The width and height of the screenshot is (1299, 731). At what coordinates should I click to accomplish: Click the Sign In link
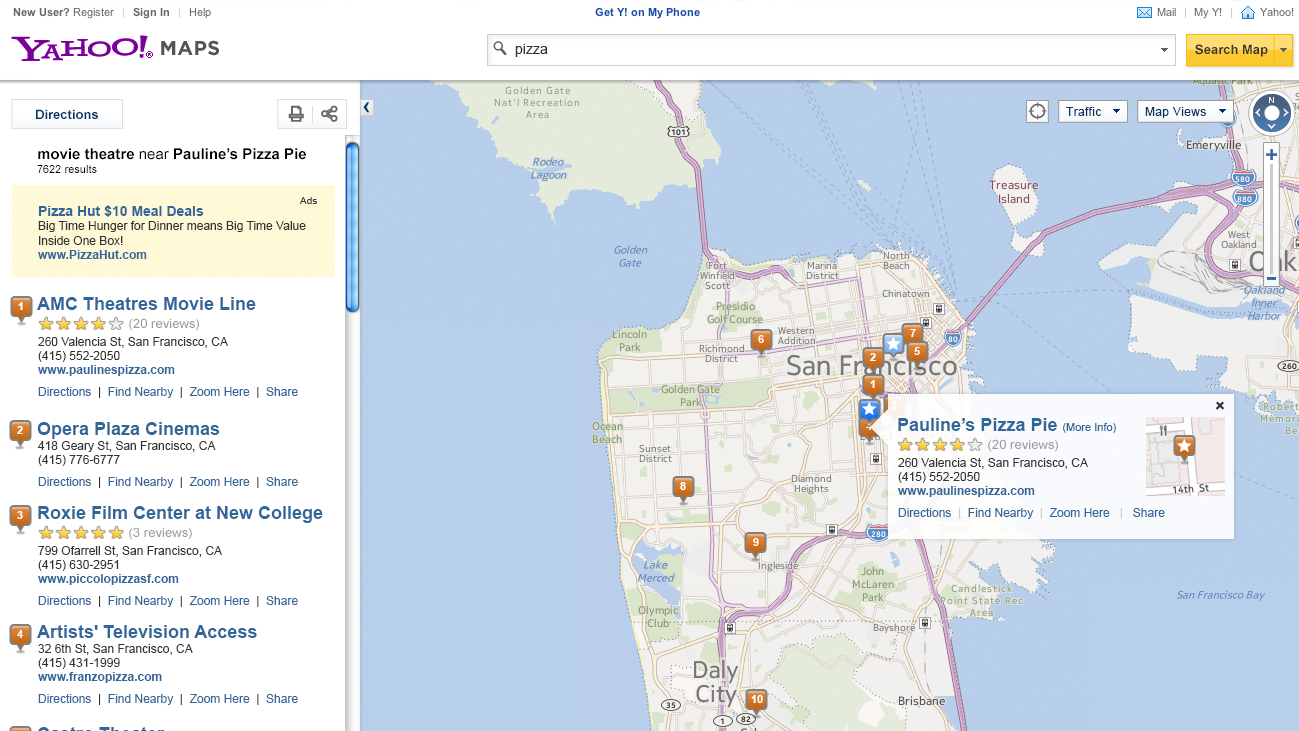tap(151, 13)
